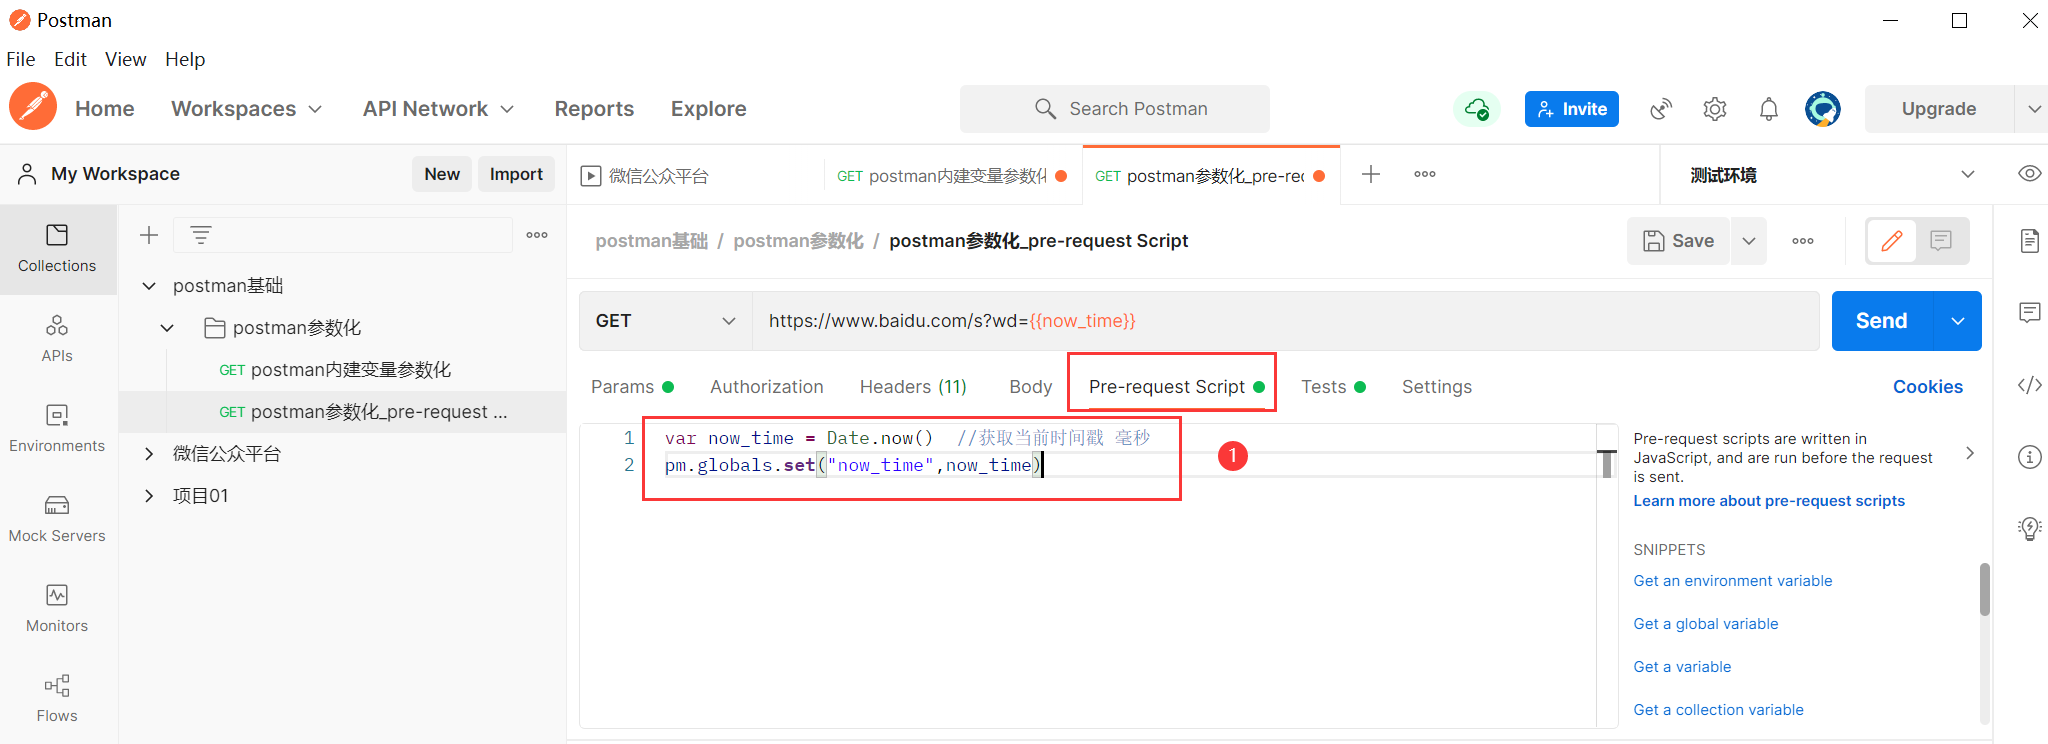This screenshot has height=744, width=2048.
Task: Collapse the snippets description panel arrow
Action: pos(1969,453)
